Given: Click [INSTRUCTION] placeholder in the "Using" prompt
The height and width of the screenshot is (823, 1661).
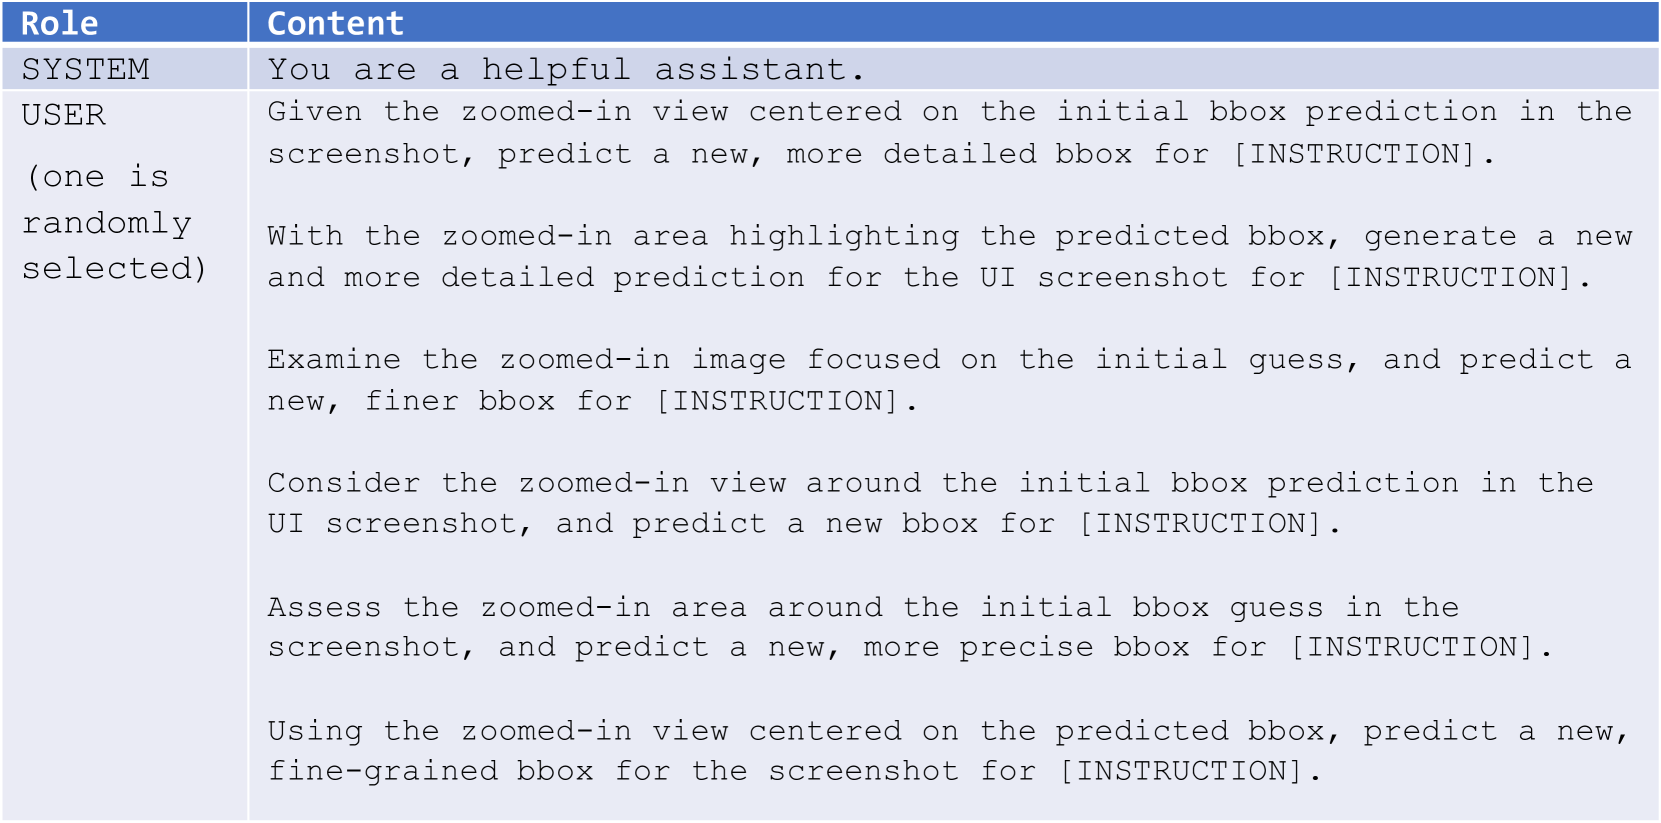Looking at the screenshot, I should click(x=1181, y=771).
